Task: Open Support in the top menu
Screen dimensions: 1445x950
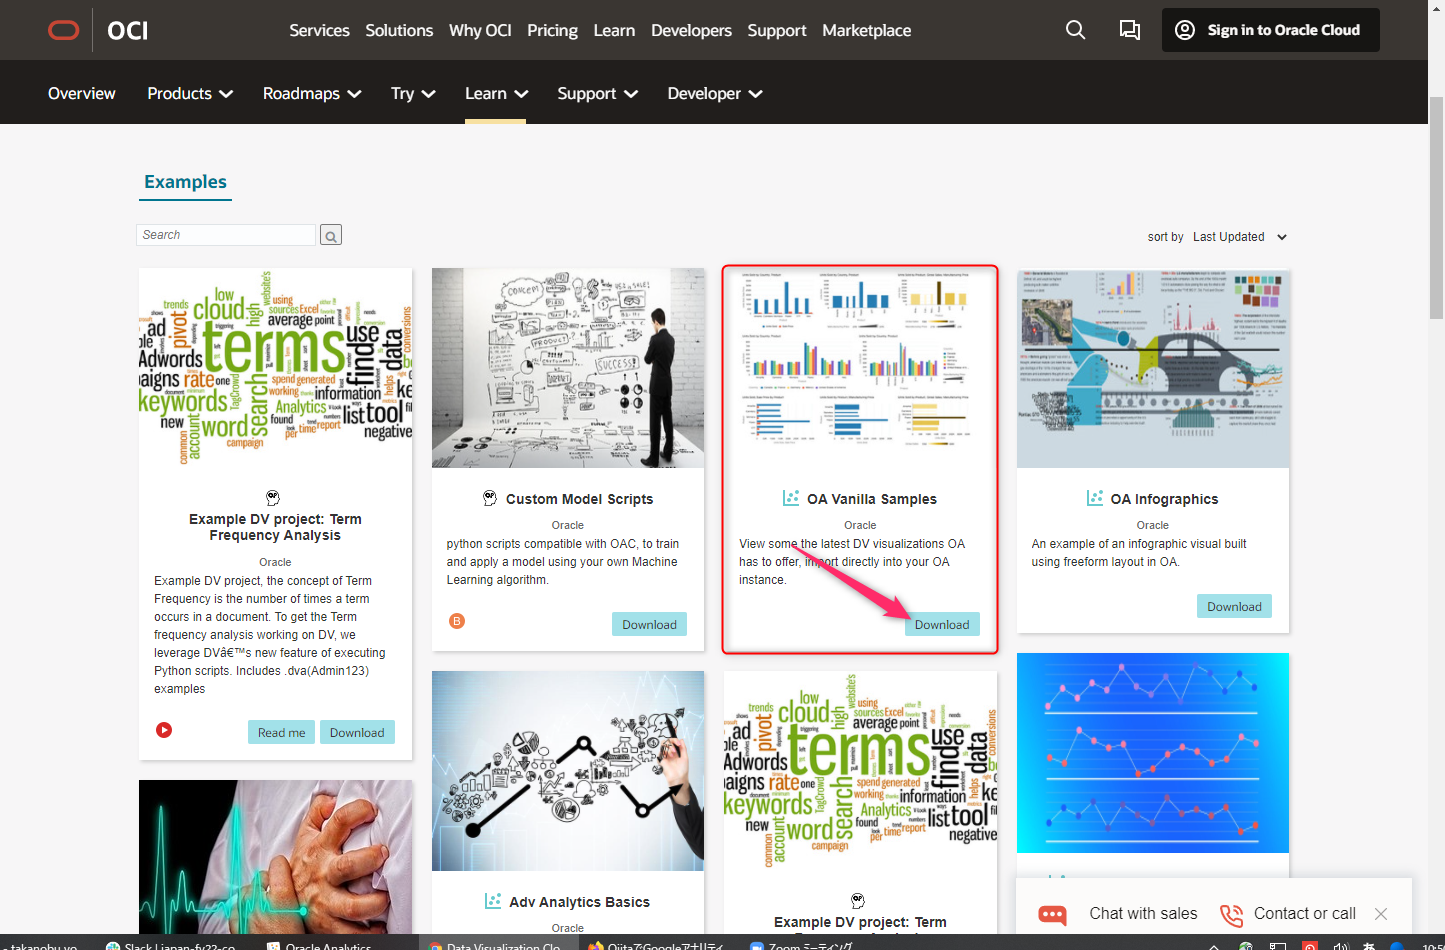Action: point(777,30)
